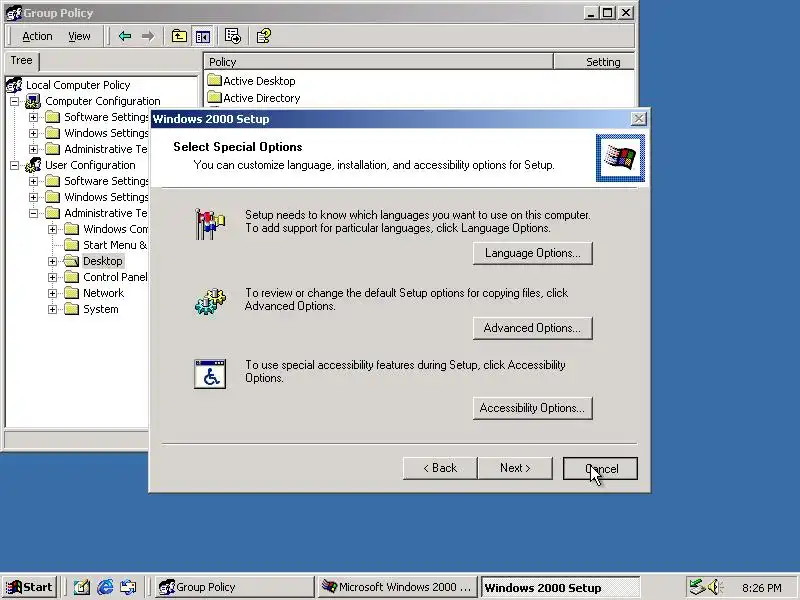This screenshot has width=800, height=600.
Task: Click the 8:26 PM system clock
Action: [x=761, y=588]
